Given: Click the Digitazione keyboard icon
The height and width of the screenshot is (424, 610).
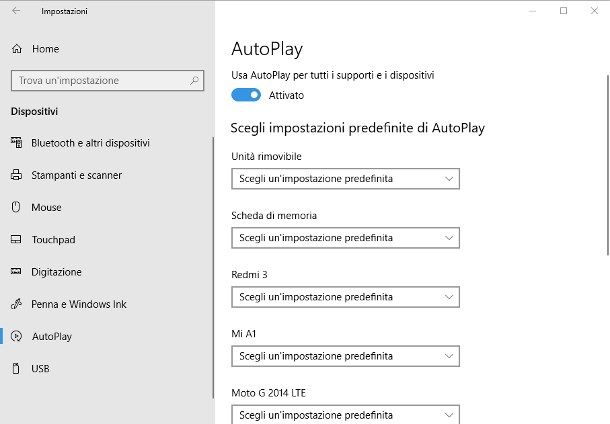Looking at the screenshot, I should click(x=16, y=272).
